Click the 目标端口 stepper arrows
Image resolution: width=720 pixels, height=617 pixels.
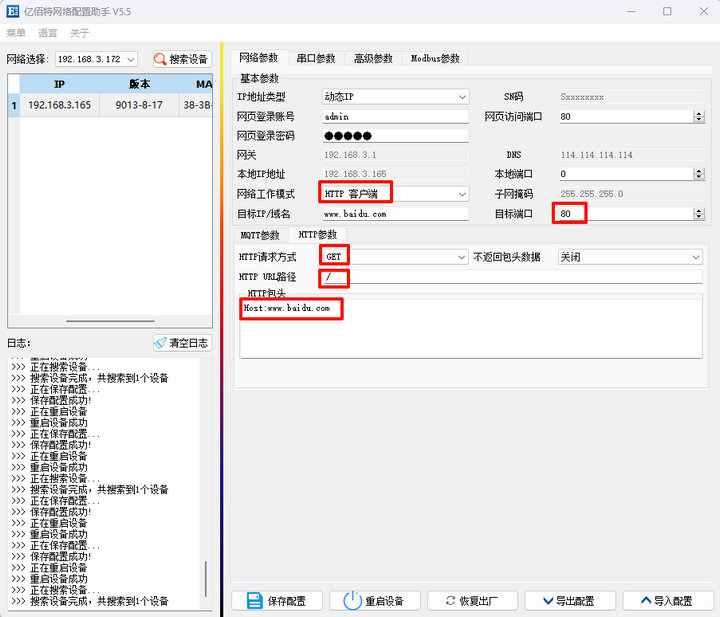pos(697,214)
